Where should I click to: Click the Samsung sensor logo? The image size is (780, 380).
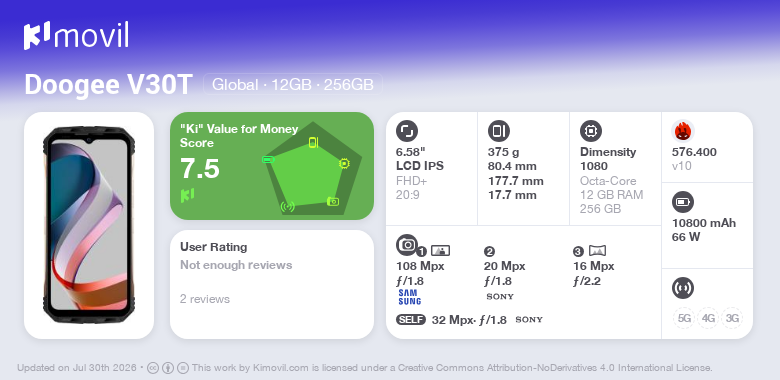[x=409, y=297]
